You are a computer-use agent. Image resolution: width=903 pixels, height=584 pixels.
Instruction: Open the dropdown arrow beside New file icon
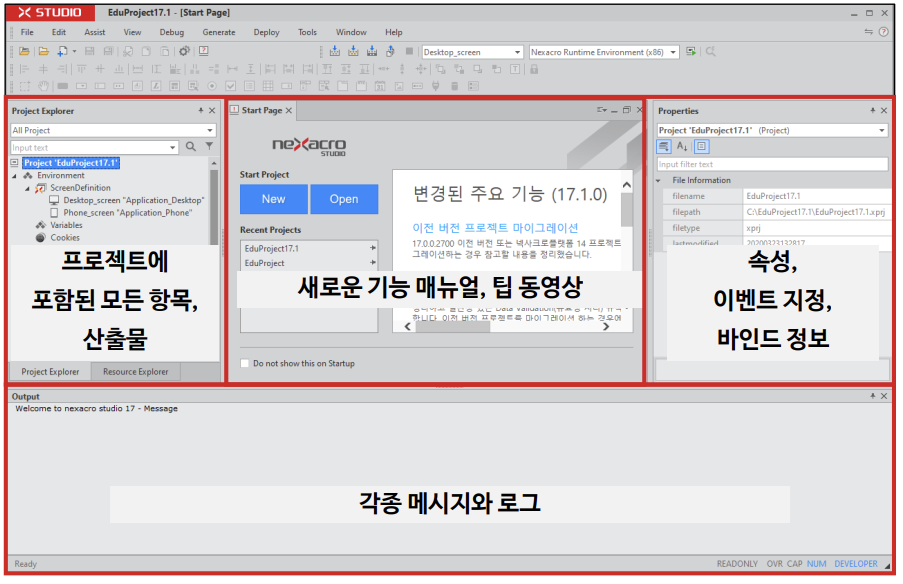[x=74, y=52]
